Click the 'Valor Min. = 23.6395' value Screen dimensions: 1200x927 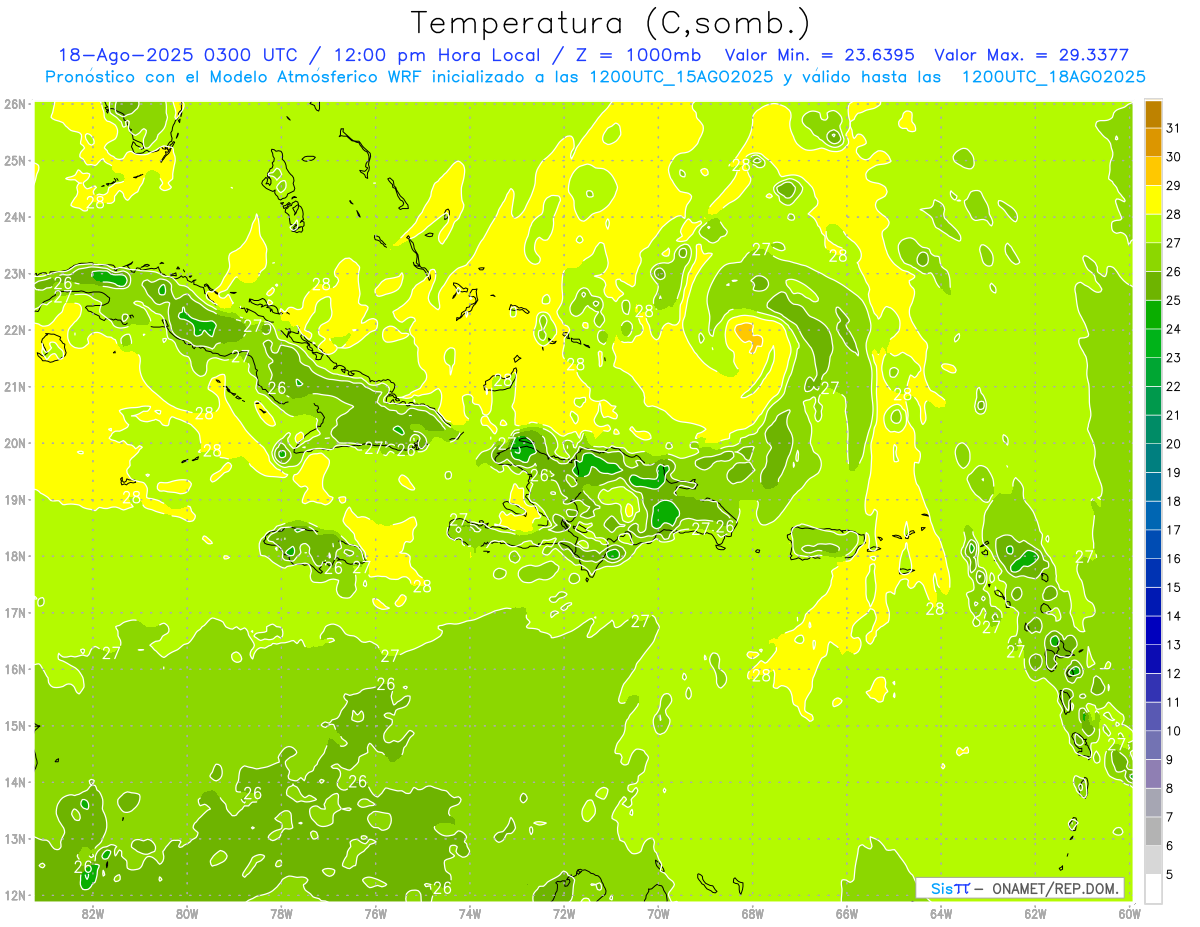[820, 55]
